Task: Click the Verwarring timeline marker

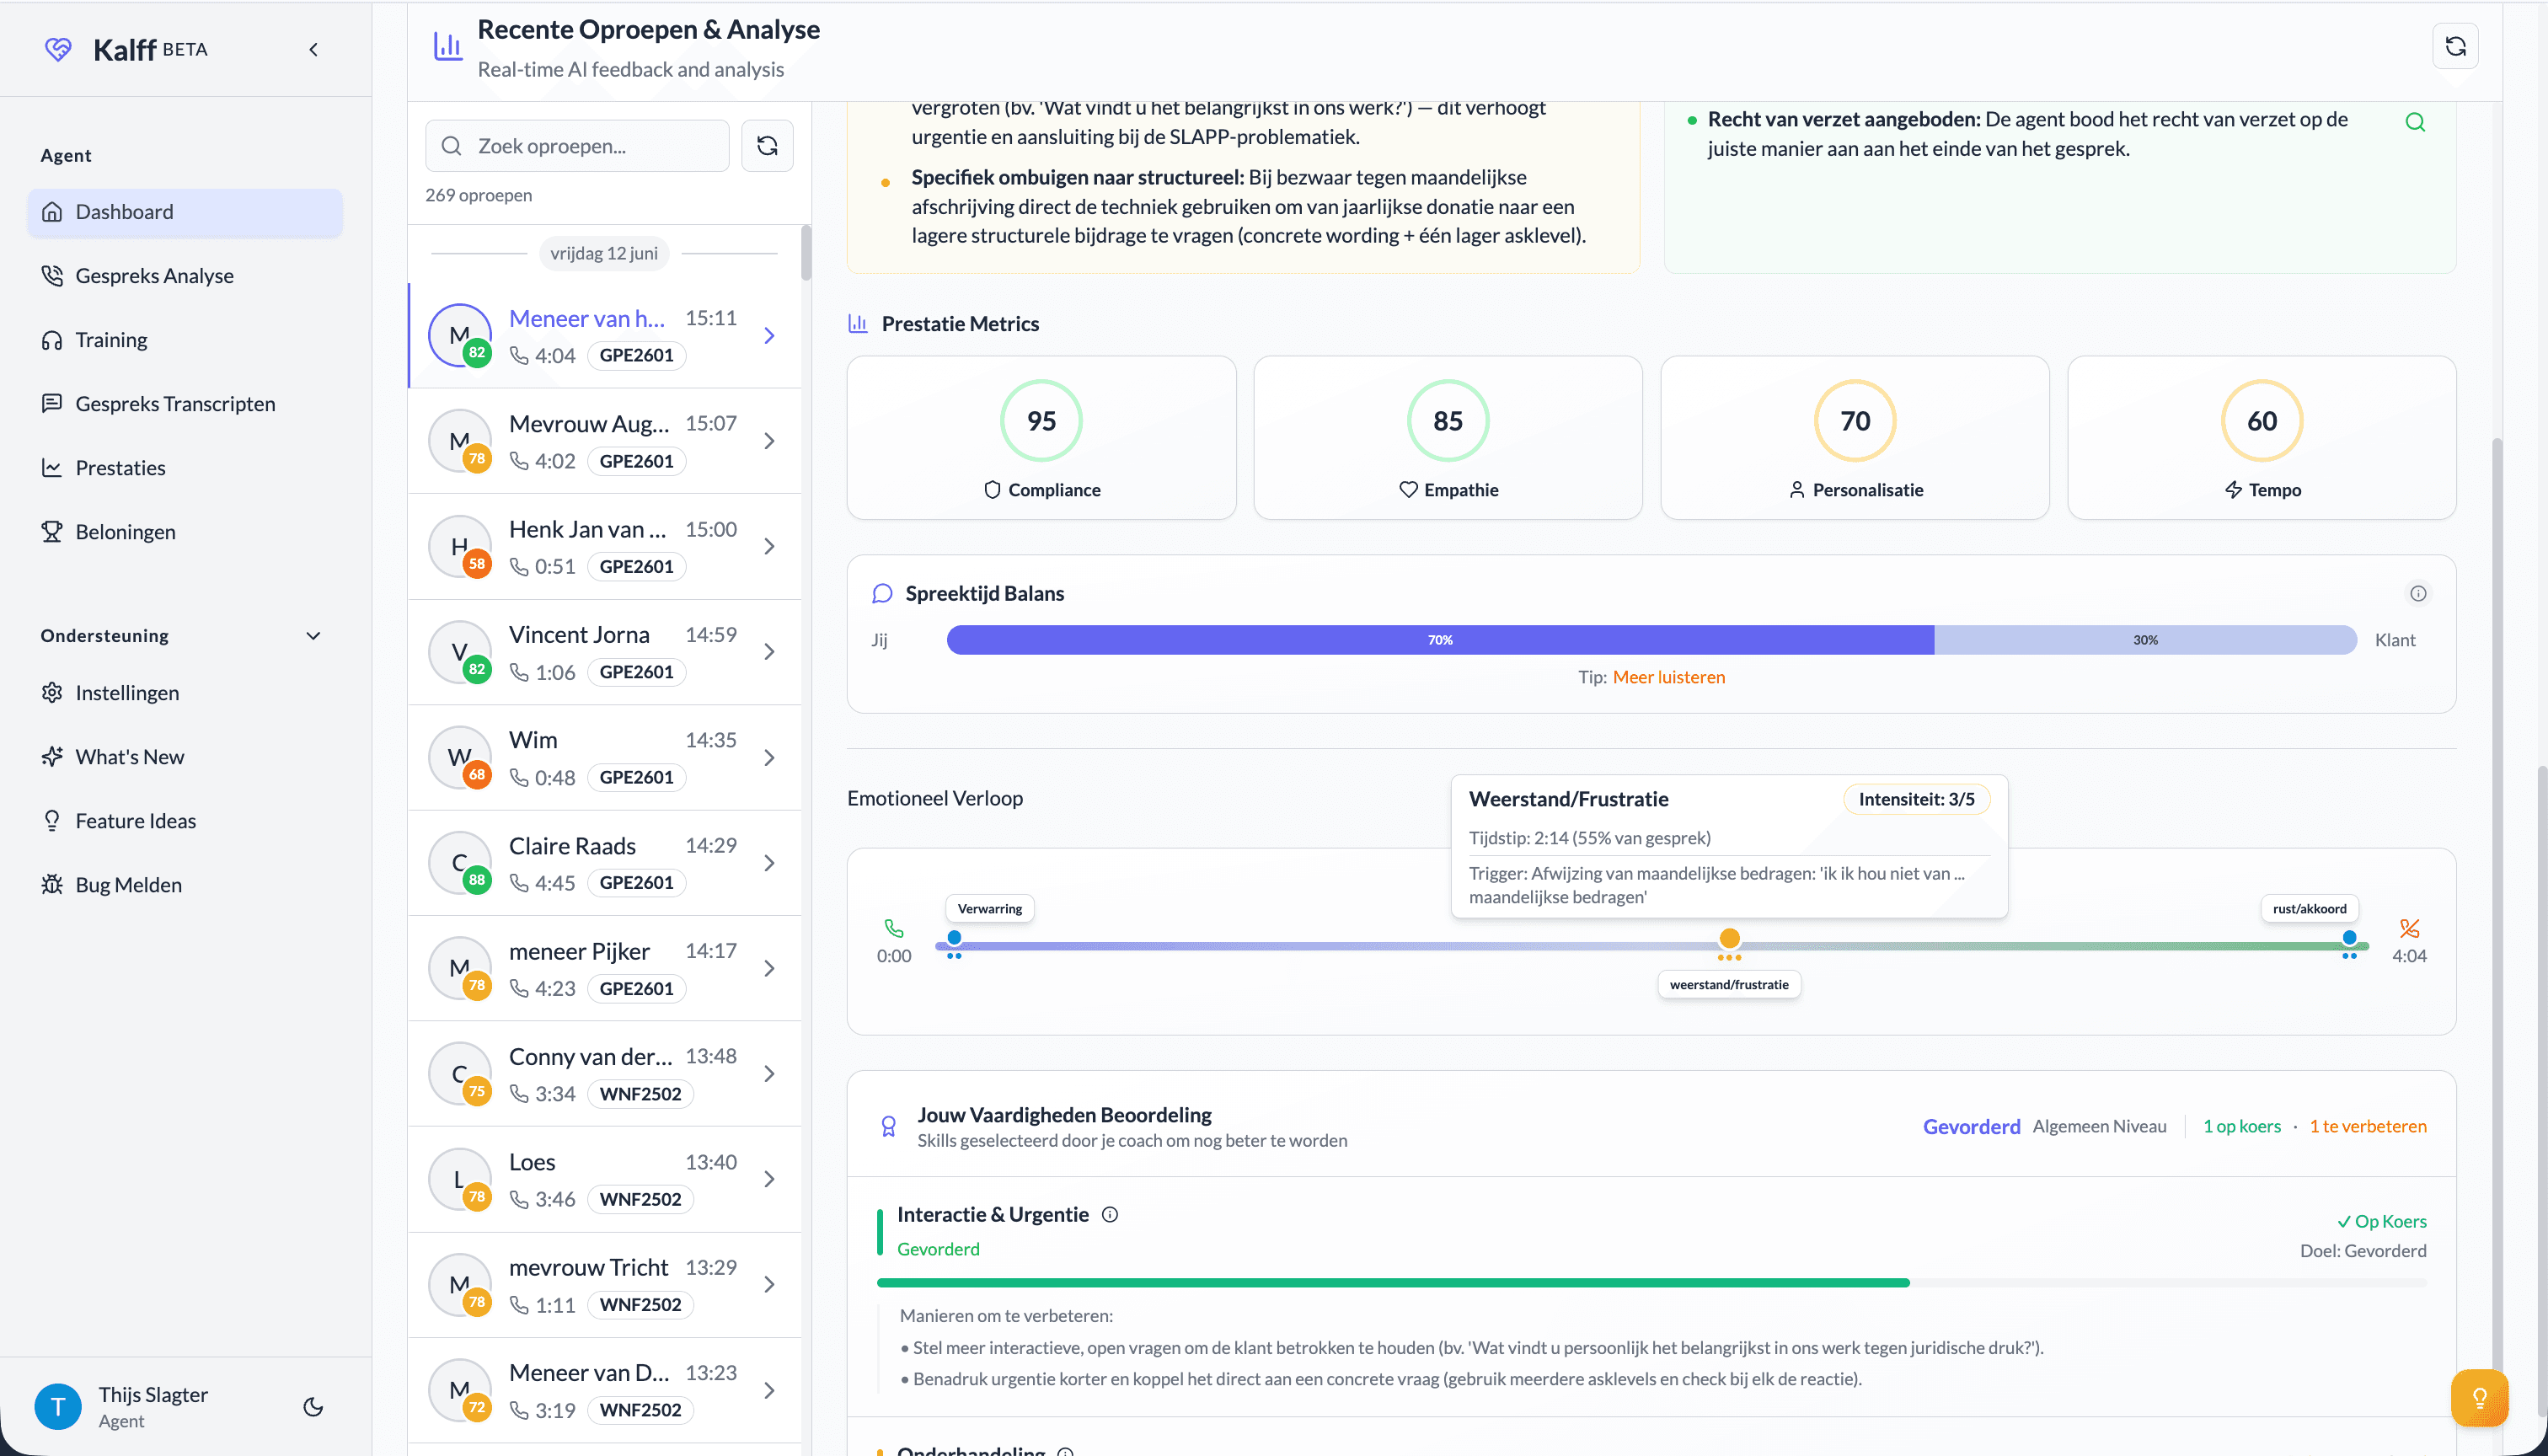Action: 954,938
